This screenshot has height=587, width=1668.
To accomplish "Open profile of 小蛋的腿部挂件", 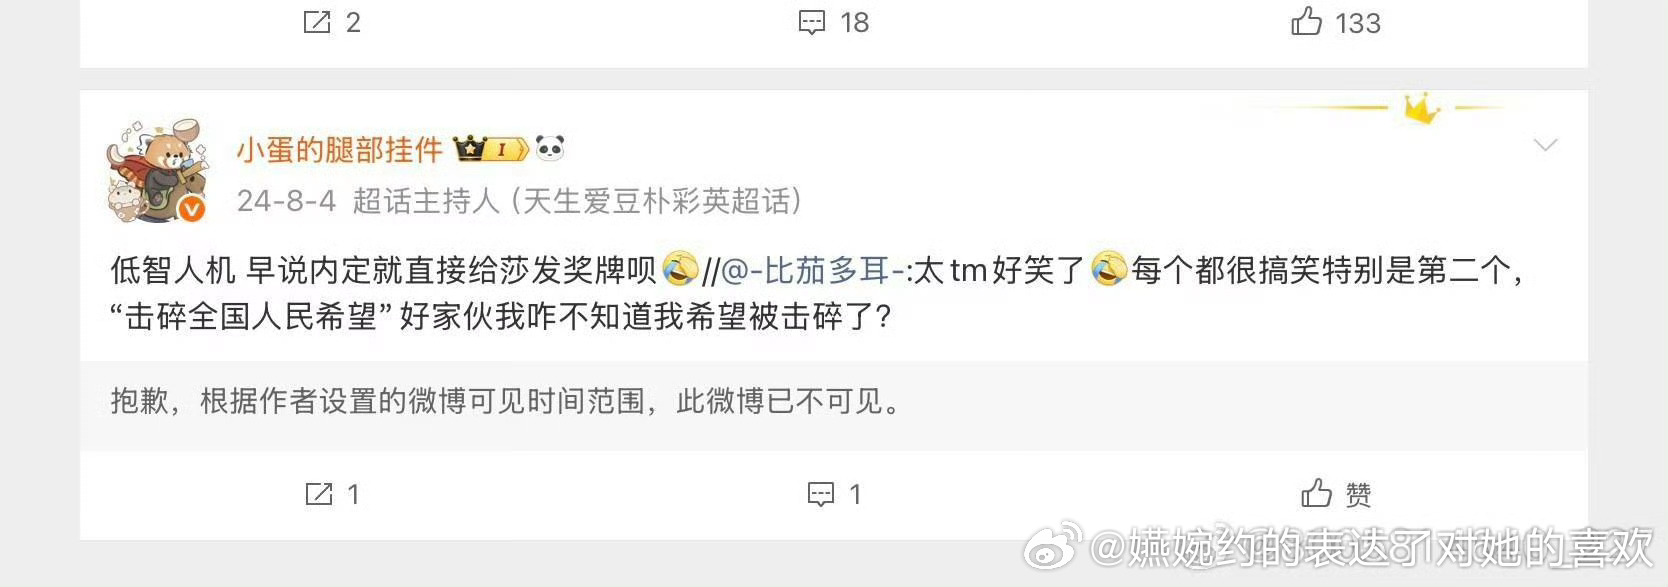I will tap(339, 150).
